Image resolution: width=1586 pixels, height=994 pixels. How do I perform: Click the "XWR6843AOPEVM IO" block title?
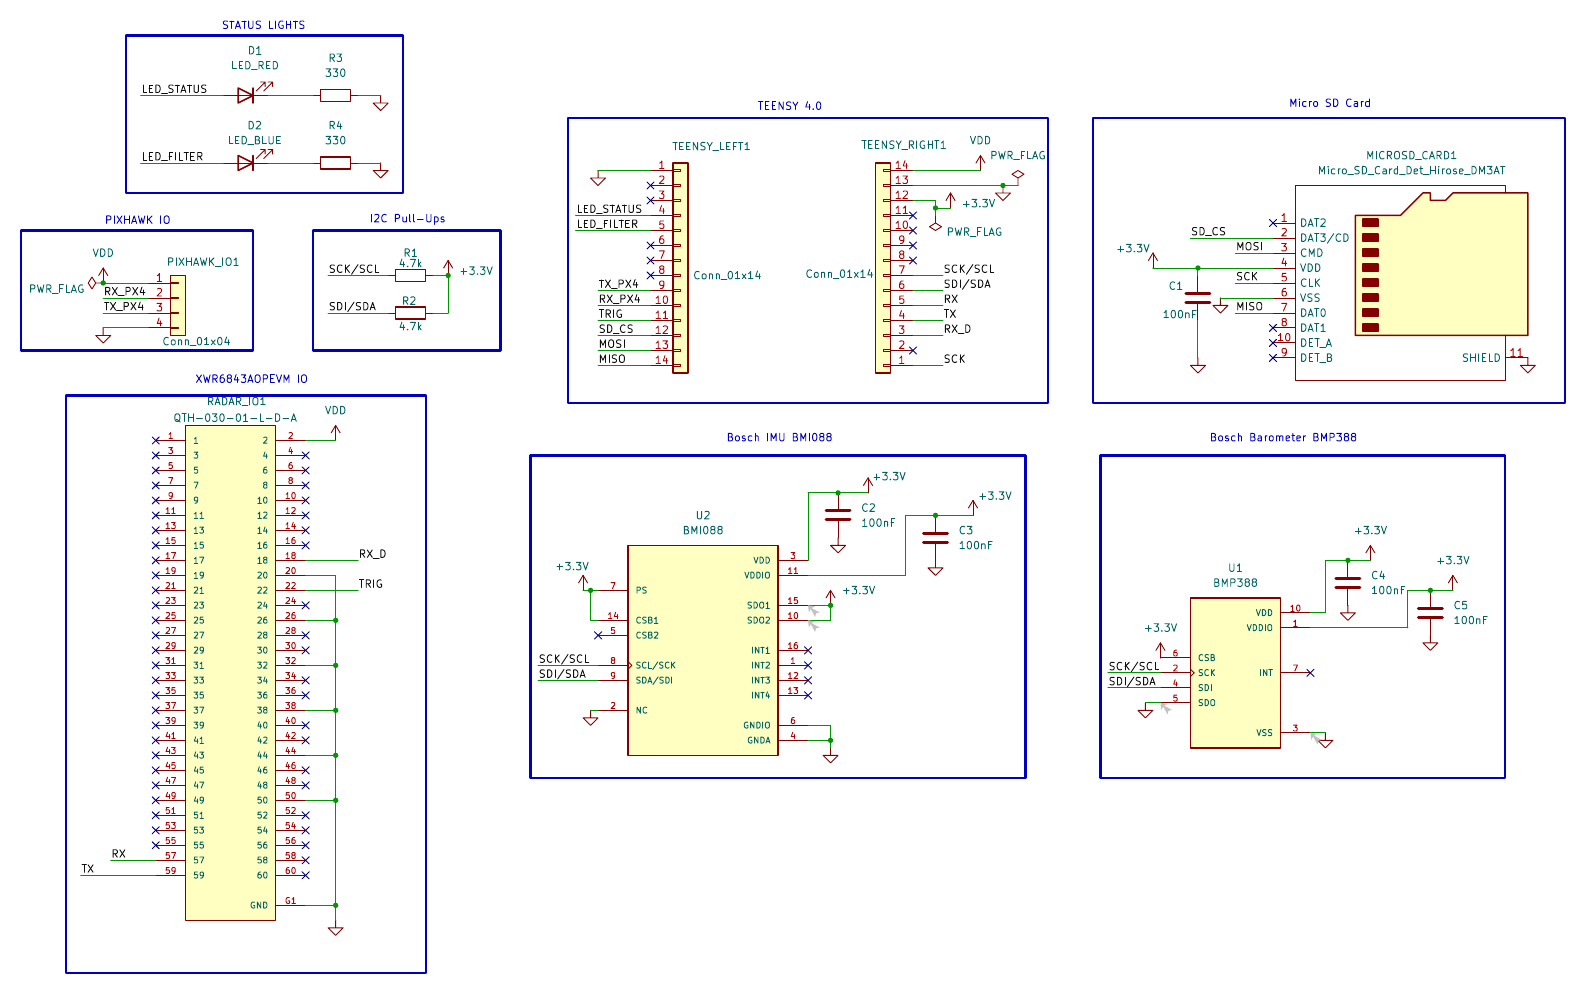point(252,379)
